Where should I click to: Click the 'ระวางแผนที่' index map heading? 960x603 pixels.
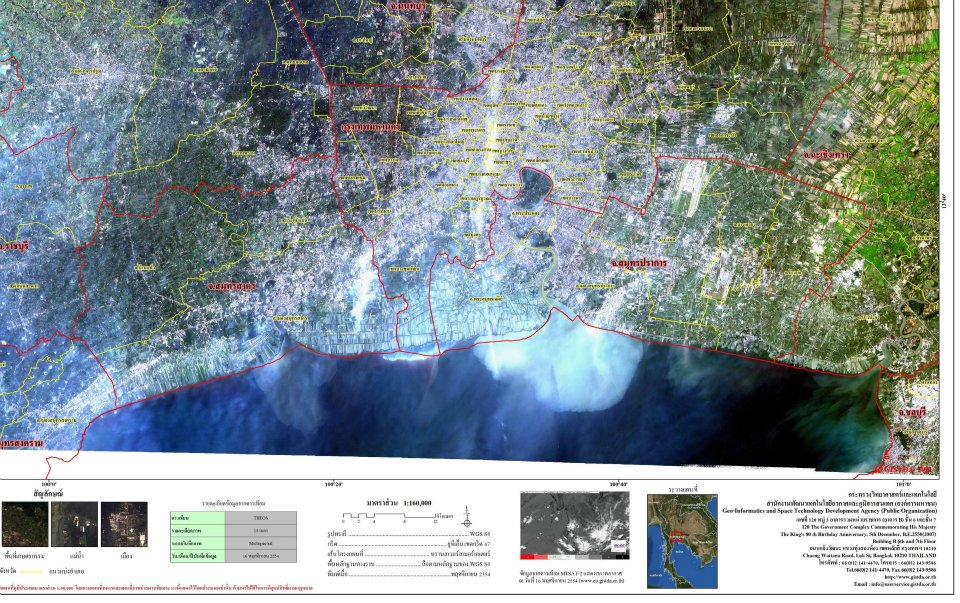click(x=683, y=490)
